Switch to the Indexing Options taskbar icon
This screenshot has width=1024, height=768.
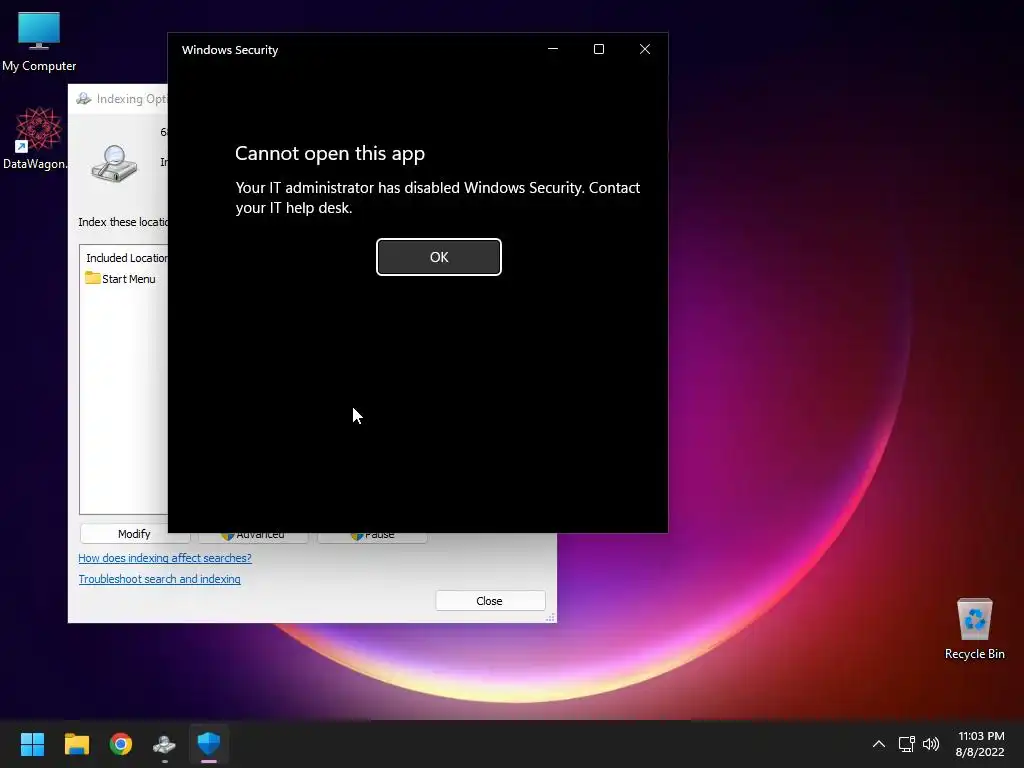[165, 744]
